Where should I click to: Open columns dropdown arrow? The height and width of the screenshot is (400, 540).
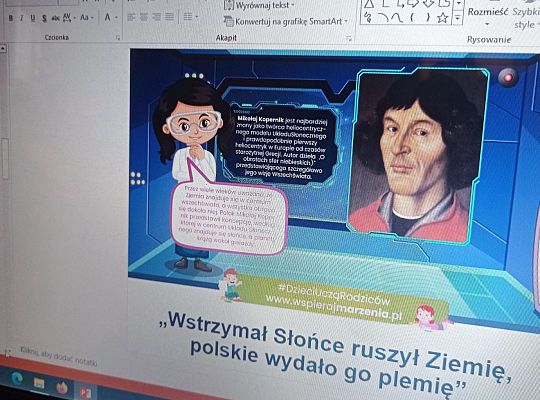pyautogui.click(x=197, y=17)
